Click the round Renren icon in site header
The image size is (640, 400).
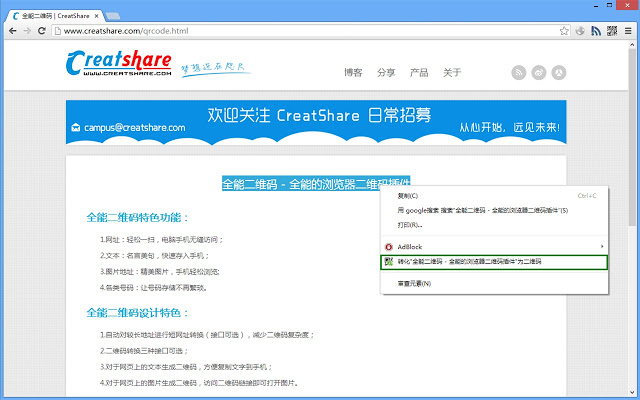[559, 73]
